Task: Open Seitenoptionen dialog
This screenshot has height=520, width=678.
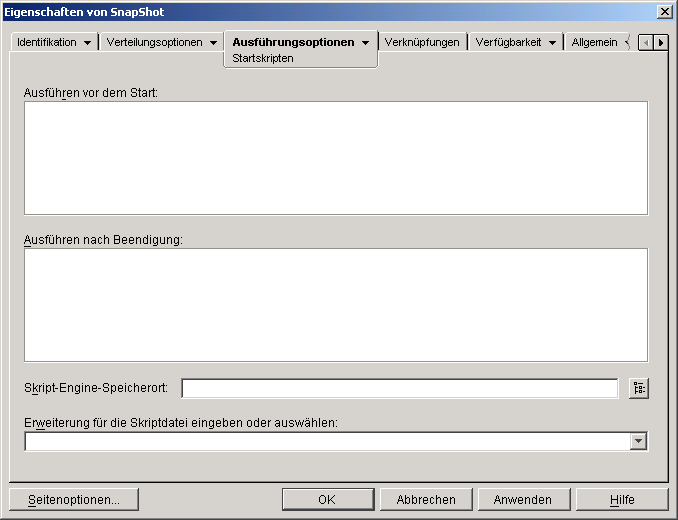Action: click(74, 500)
